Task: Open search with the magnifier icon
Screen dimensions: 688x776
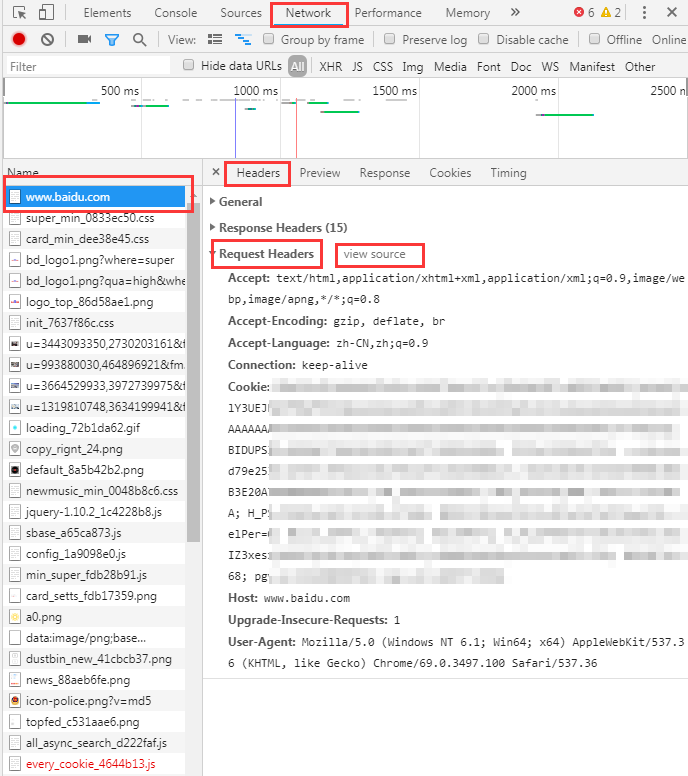Action: [139, 40]
